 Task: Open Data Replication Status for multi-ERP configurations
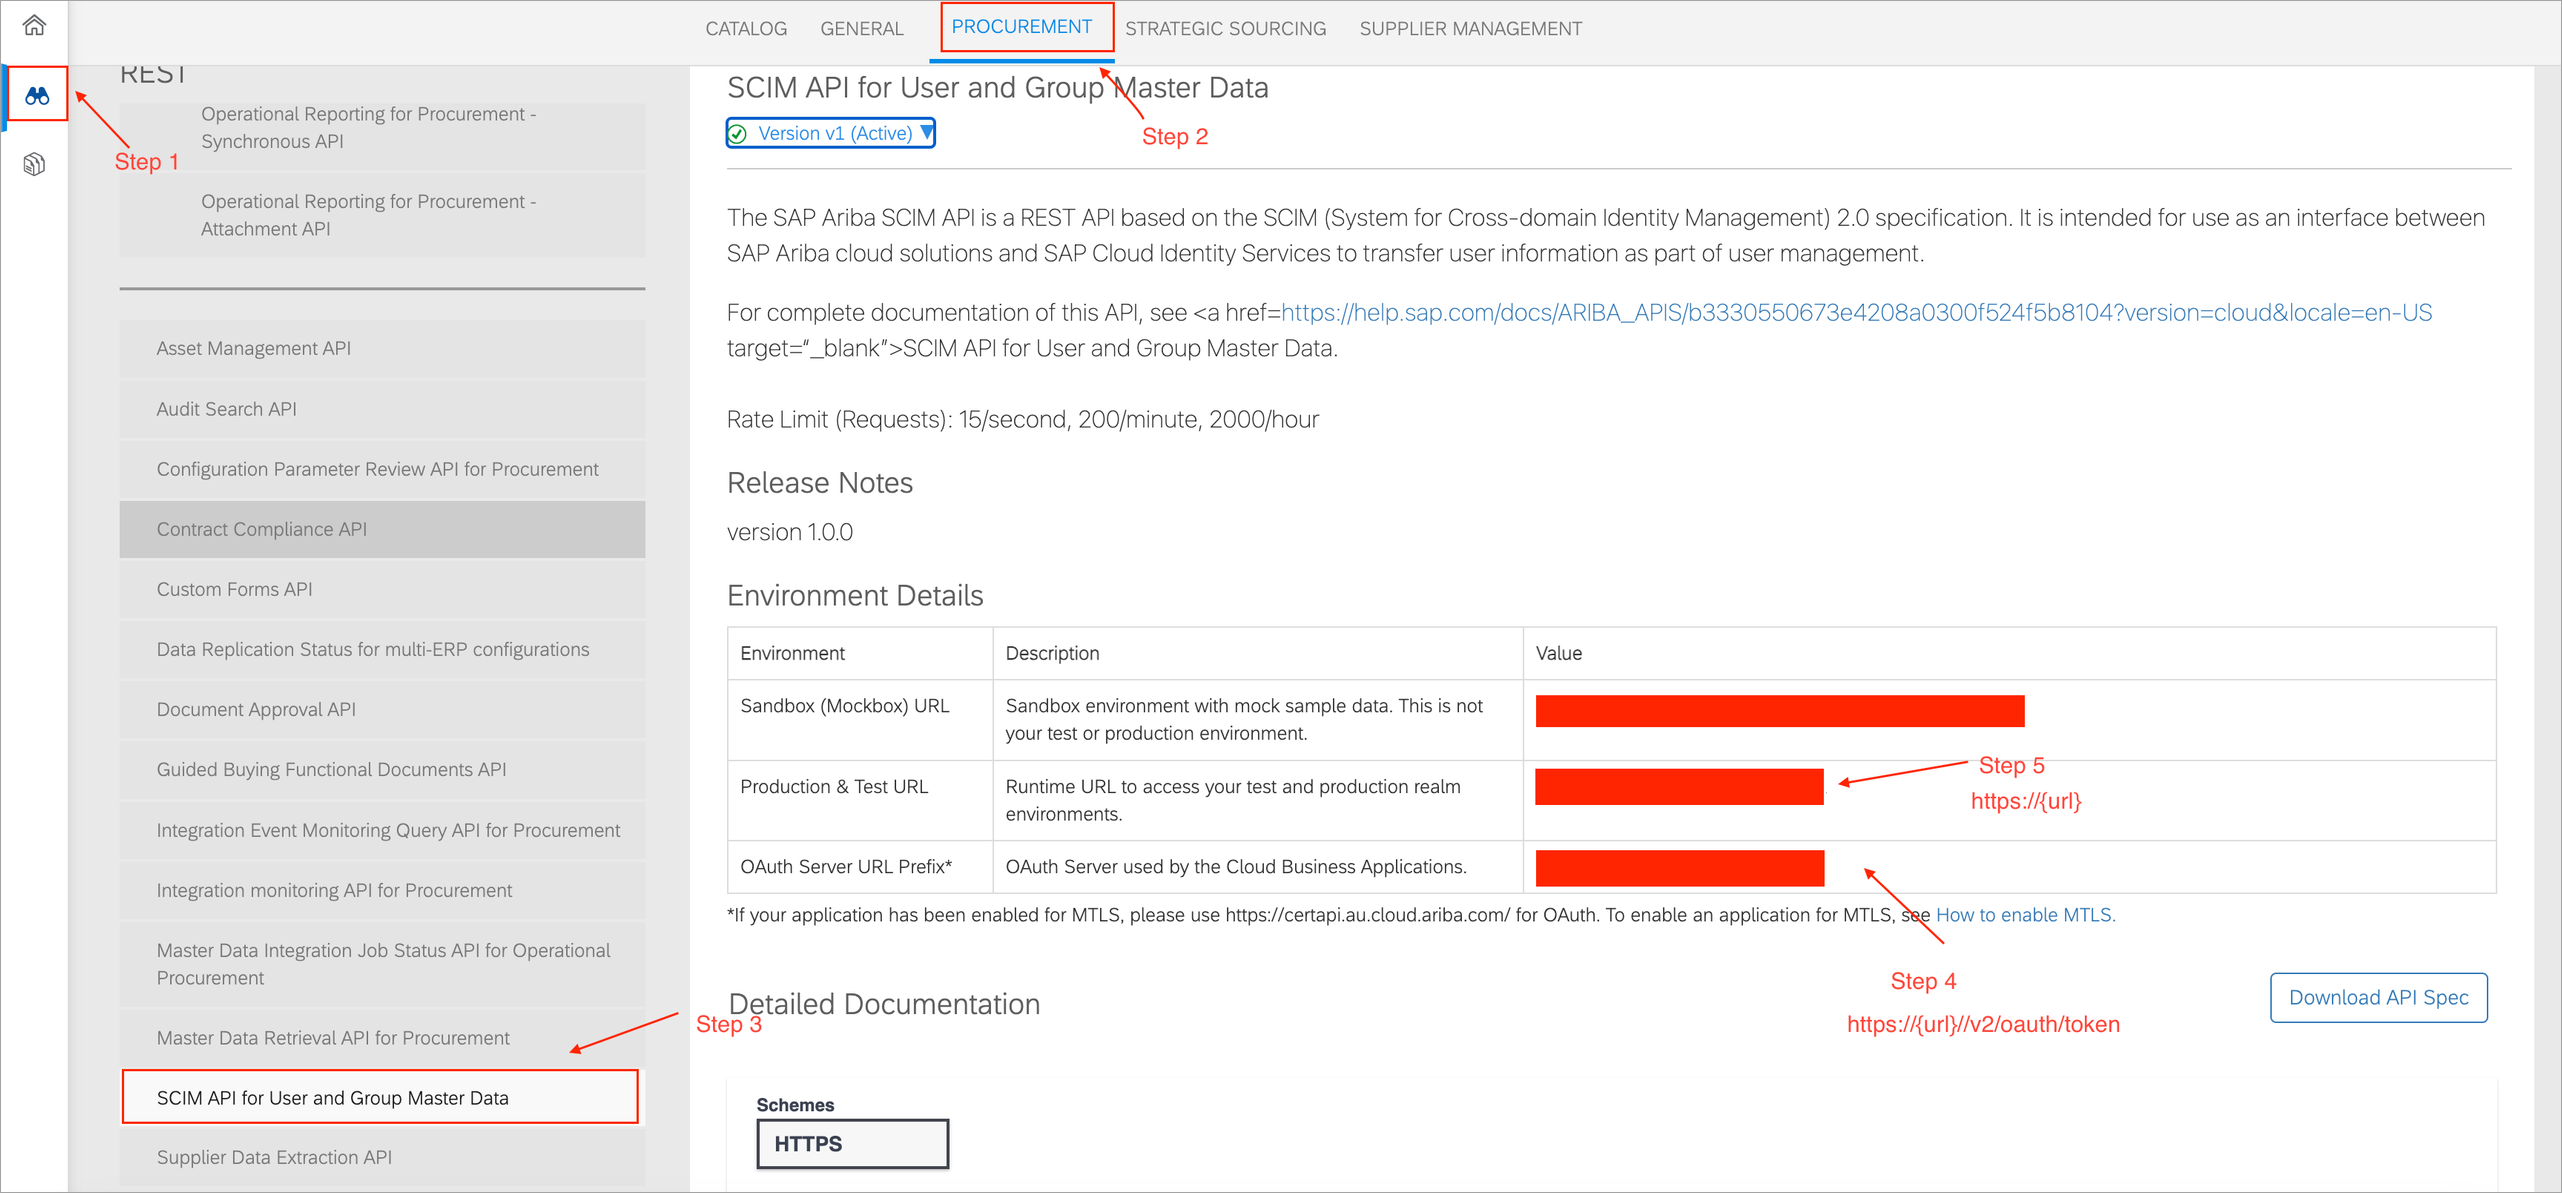tap(382, 649)
